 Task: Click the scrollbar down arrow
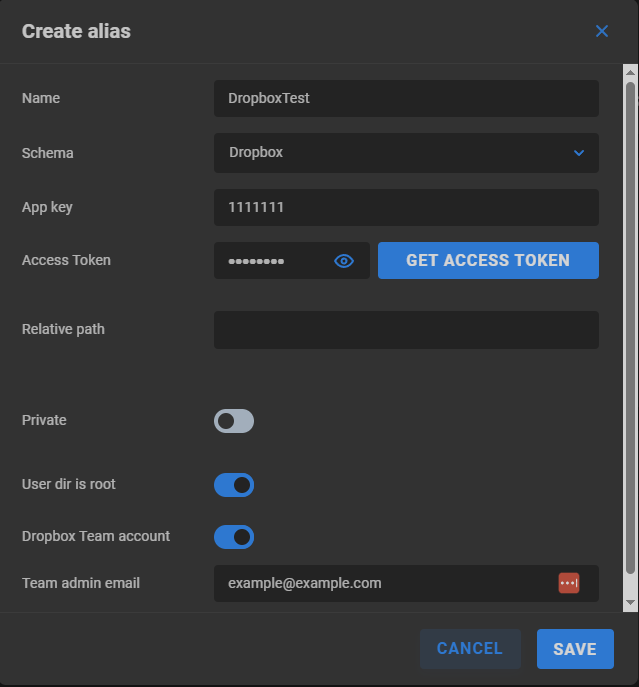click(x=630, y=603)
